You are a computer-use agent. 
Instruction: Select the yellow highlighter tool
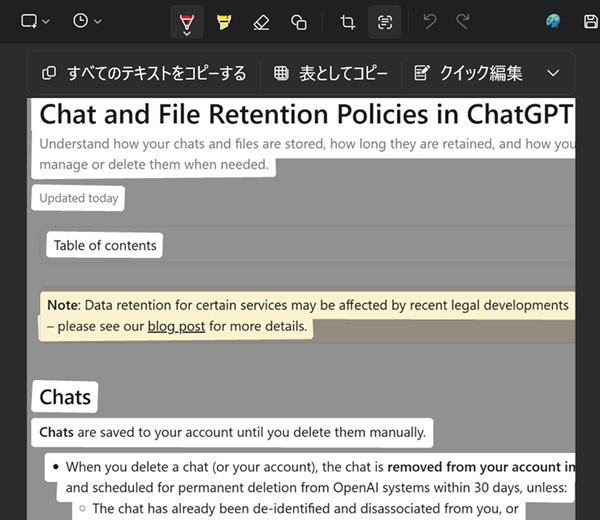tap(224, 22)
